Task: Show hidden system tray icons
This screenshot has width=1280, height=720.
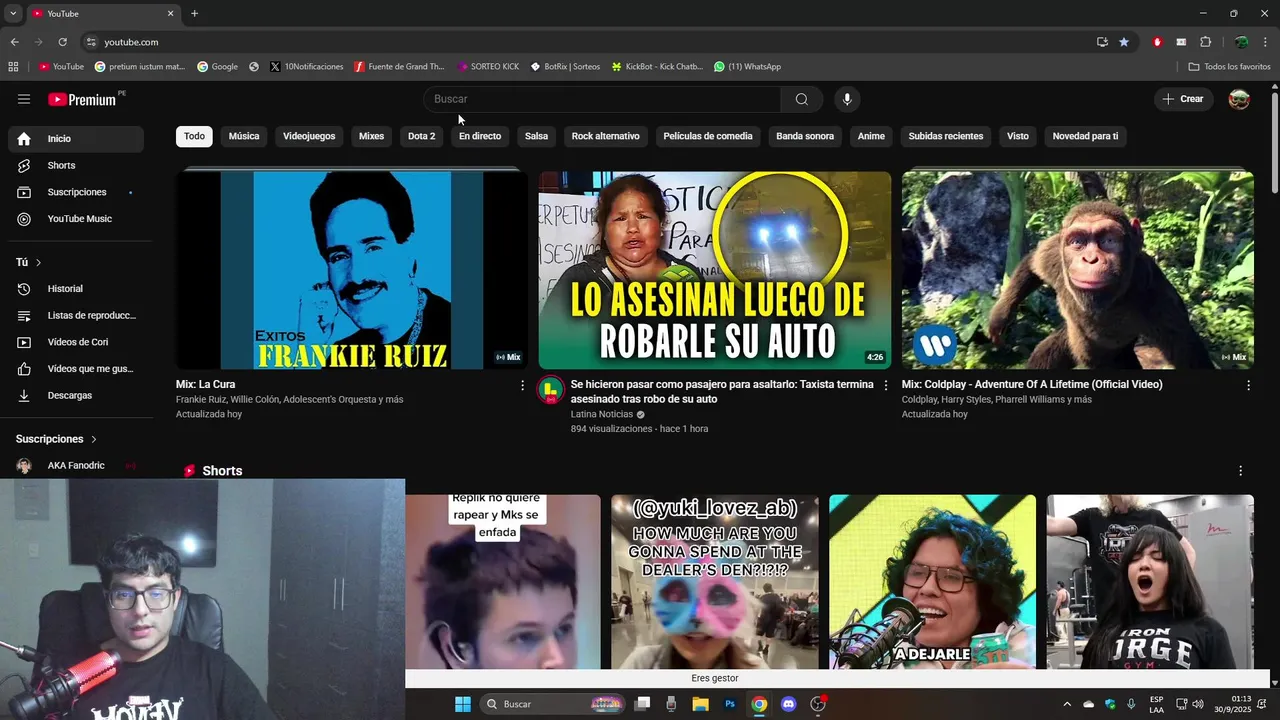Action: click(x=1066, y=704)
